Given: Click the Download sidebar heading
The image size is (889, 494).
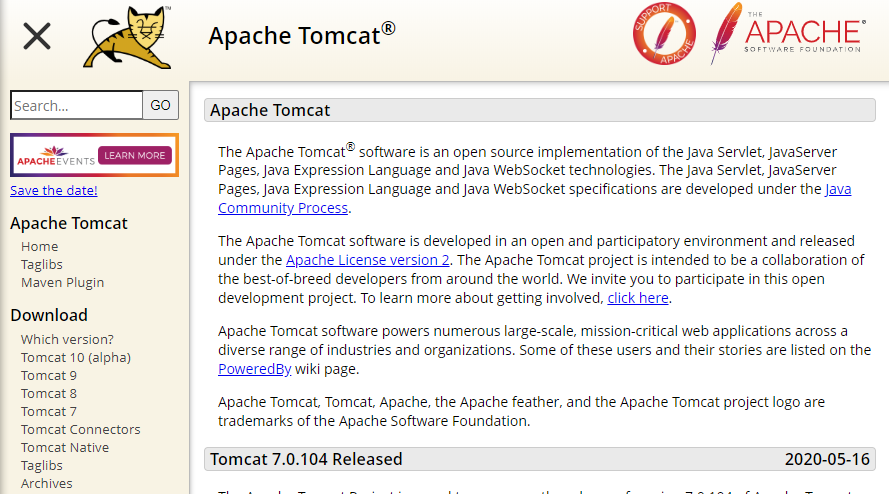Looking at the screenshot, I should (49, 315).
